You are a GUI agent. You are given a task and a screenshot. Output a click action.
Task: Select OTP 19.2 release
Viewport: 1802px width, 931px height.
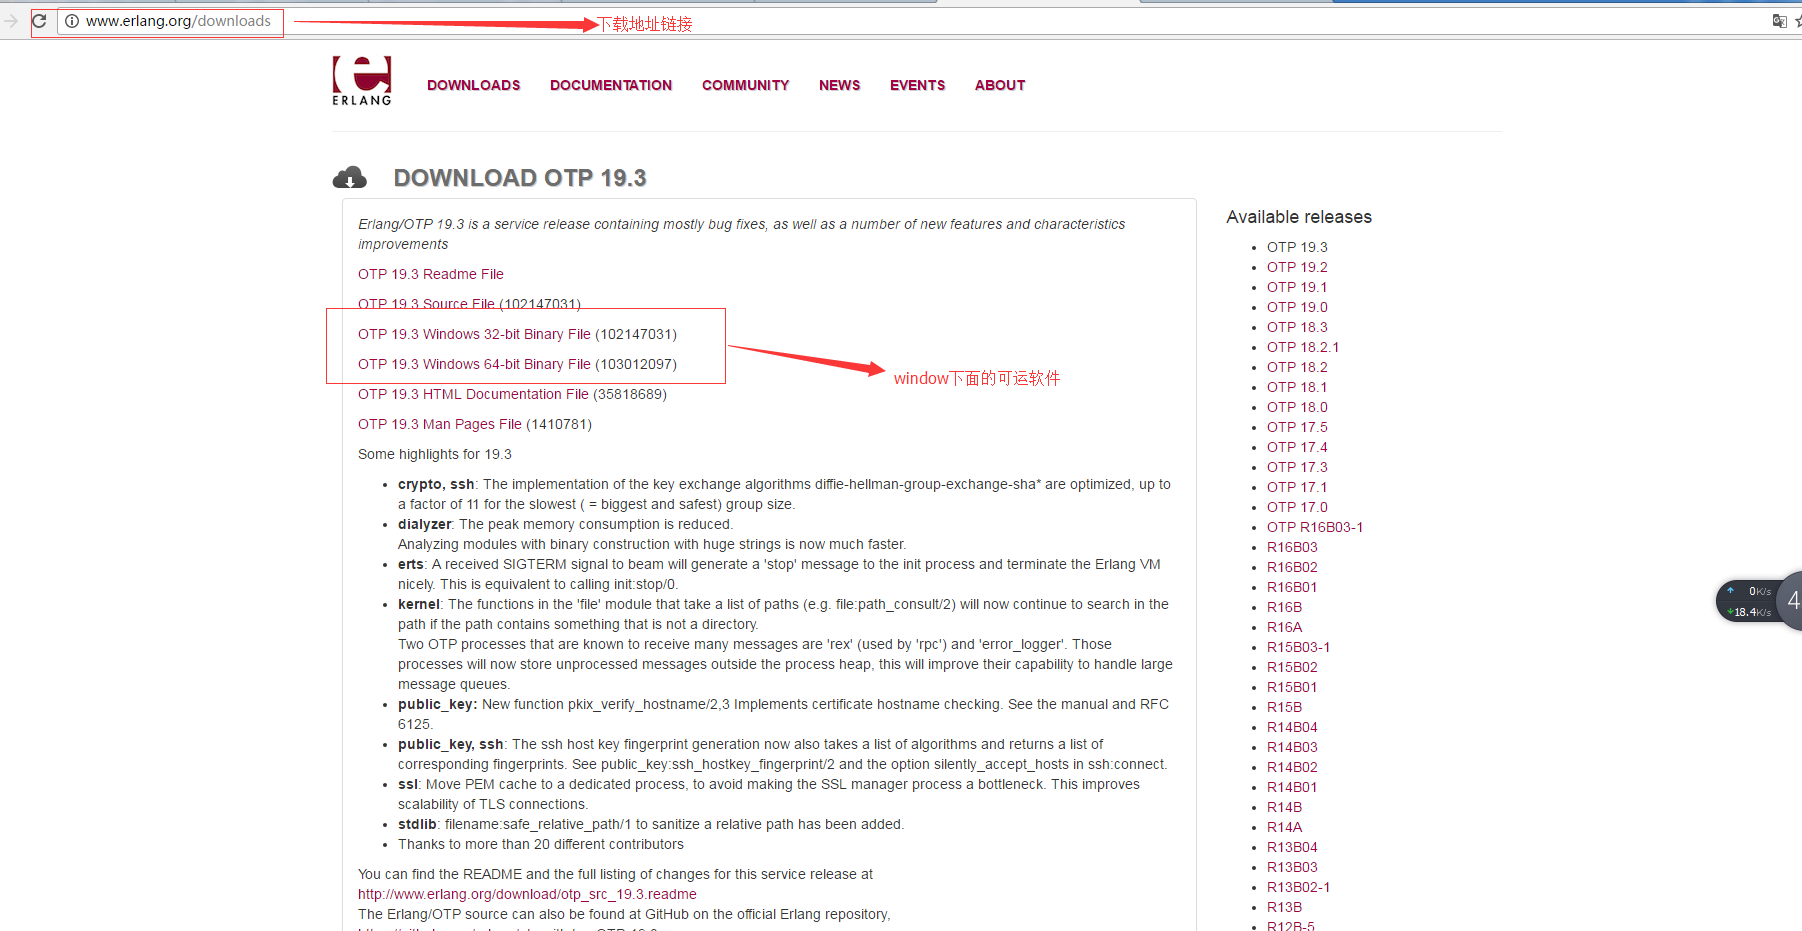1297,267
